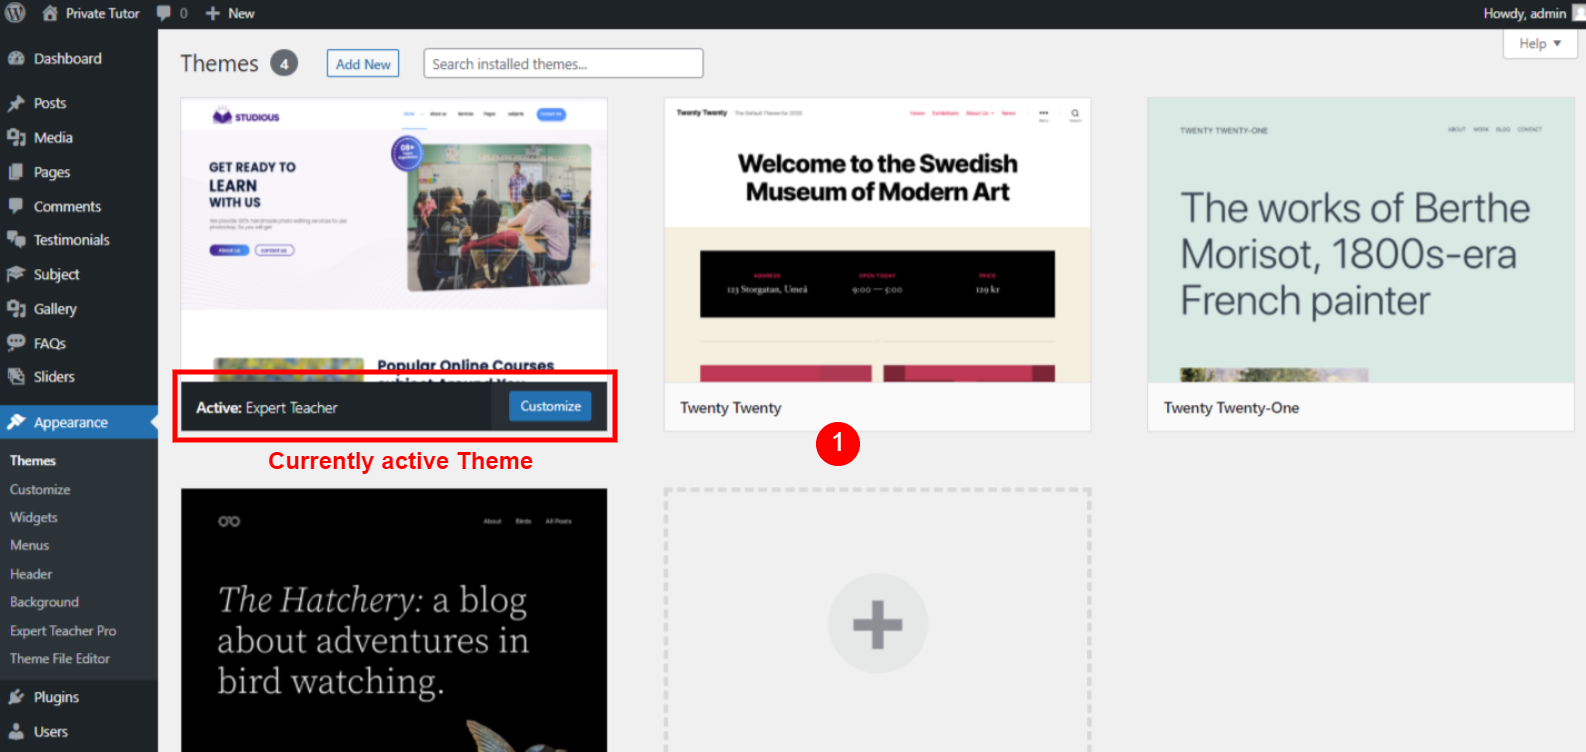Click the New text in admin bar
Screen dimensions: 1586x752
click(241, 13)
